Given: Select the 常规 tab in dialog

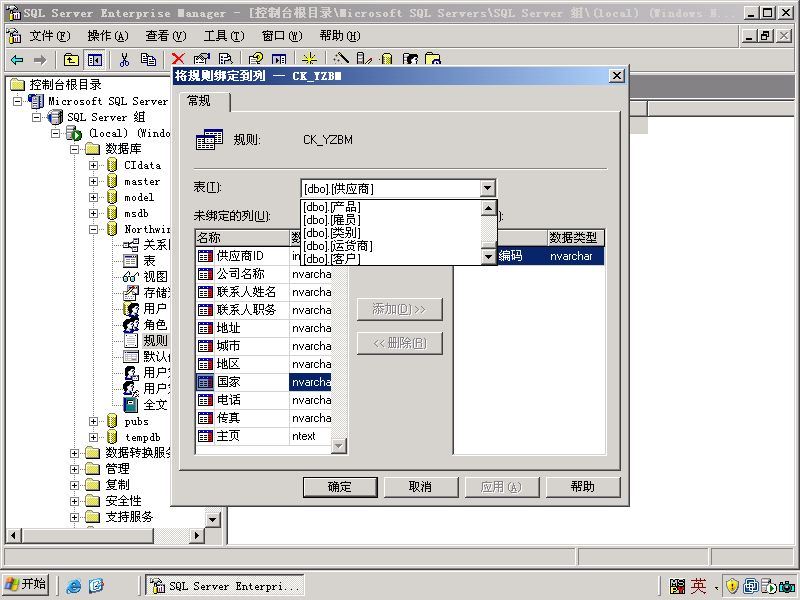Looking at the screenshot, I should [204, 101].
